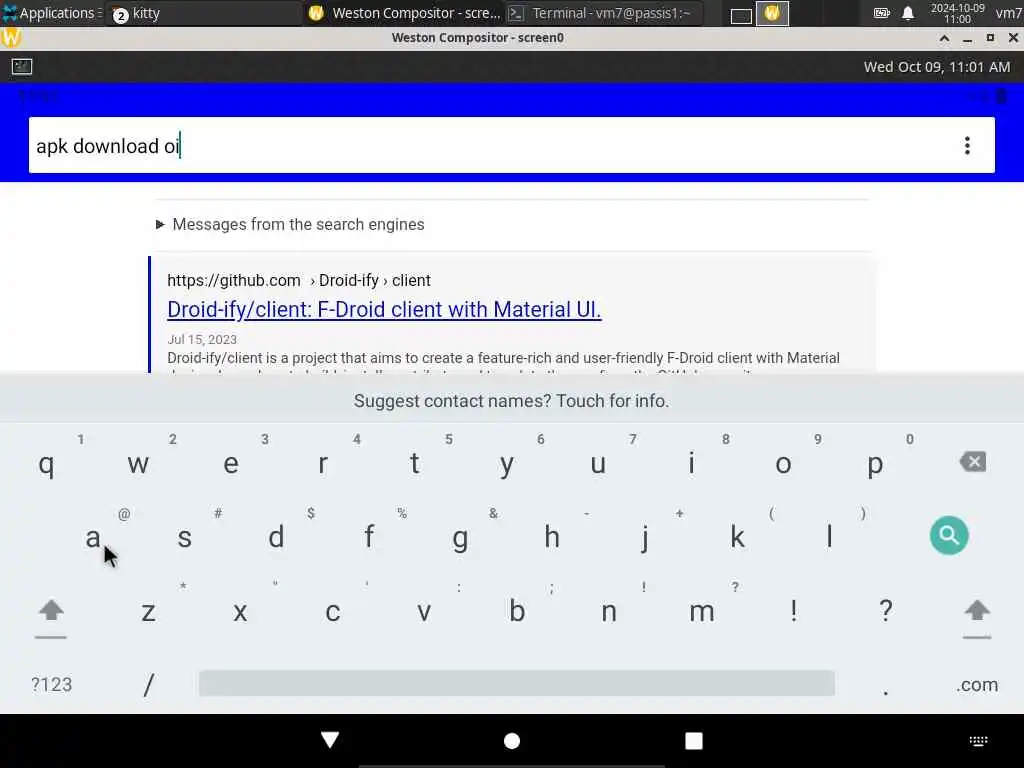Tap the letter u key
This screenshot has width=1024, height=768.
tap(598, 465)
